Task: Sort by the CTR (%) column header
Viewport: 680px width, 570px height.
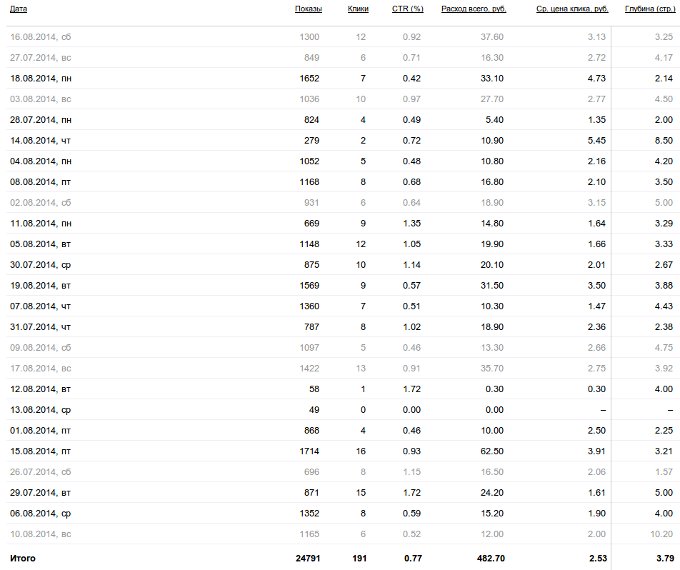Action: (x=408, y=9)
